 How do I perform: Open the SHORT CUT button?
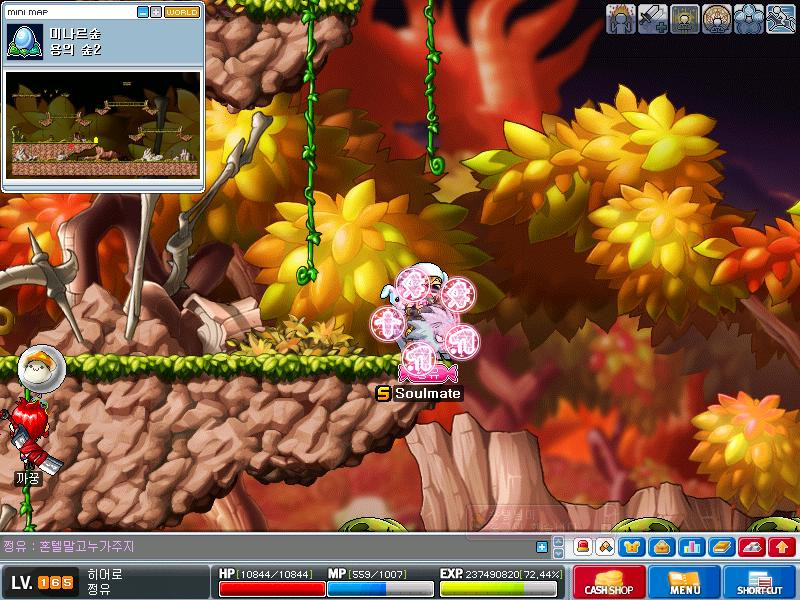pos(760,582)
